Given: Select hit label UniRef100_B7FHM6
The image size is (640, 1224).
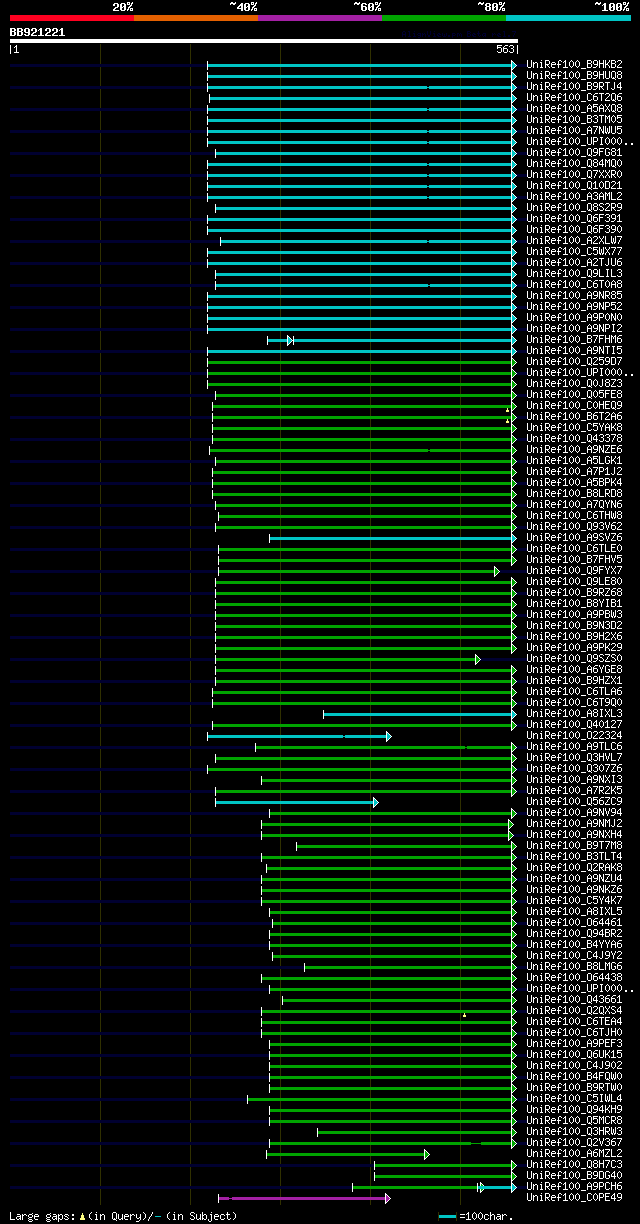Looking at the screenshot, I should (x=575, y=340).
